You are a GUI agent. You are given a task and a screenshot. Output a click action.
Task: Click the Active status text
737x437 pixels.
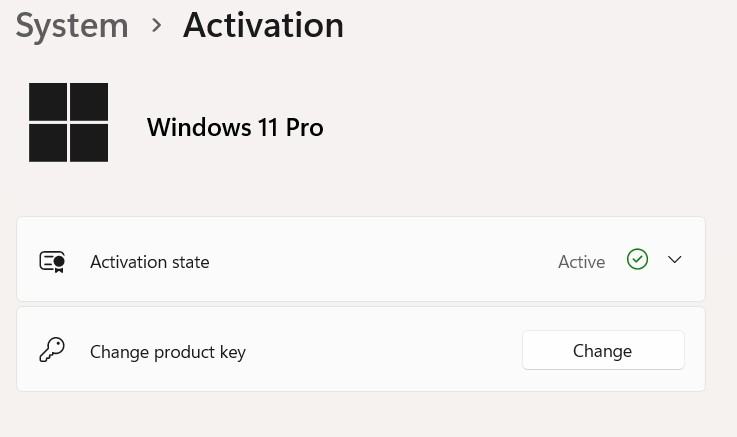coord(581,262)
